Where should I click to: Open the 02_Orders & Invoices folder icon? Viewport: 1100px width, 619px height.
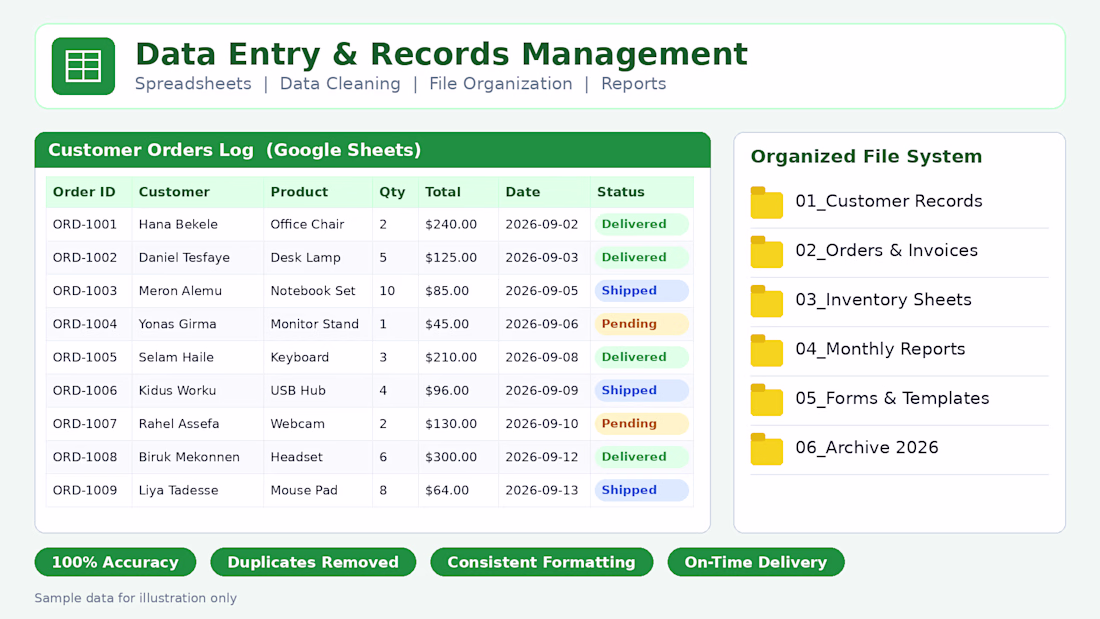click(766, 252)
